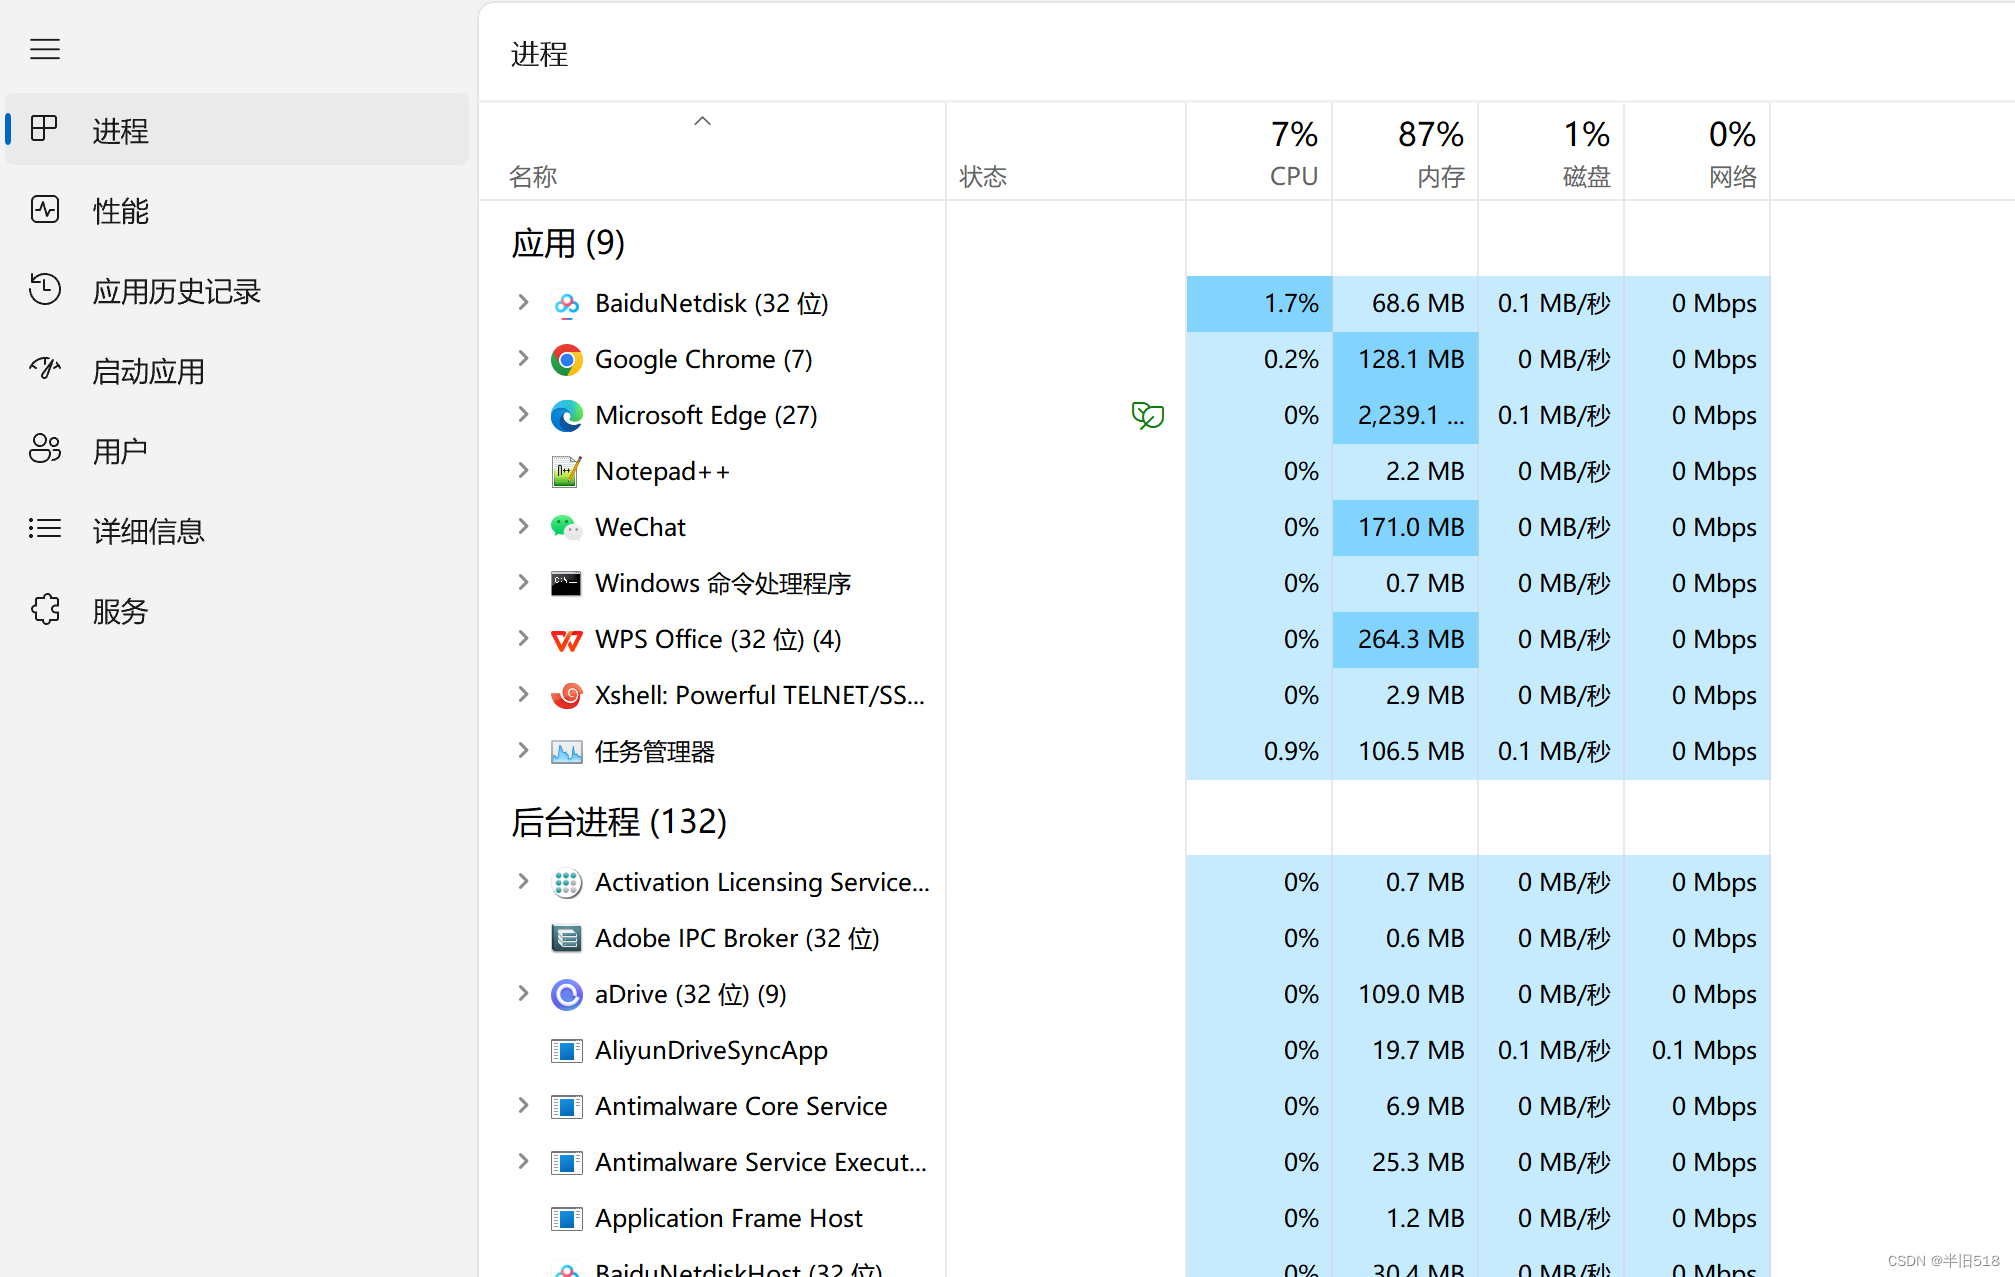Expand the Xshell process entry
This screenshot has height=1277, width=2015.
(523, 694)
